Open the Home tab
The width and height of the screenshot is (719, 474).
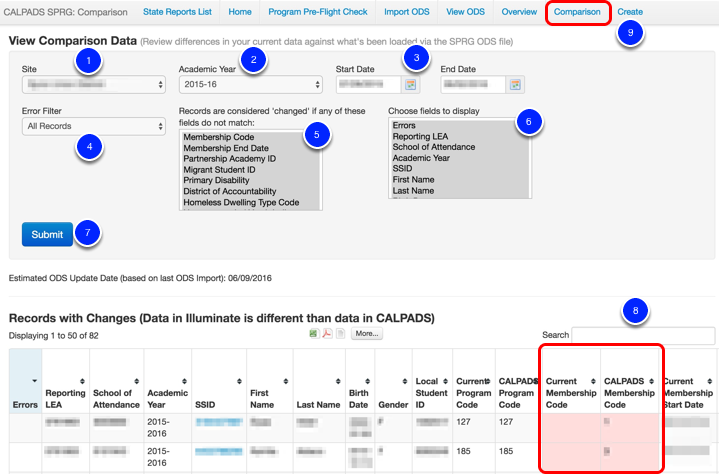tap(240, 12)
